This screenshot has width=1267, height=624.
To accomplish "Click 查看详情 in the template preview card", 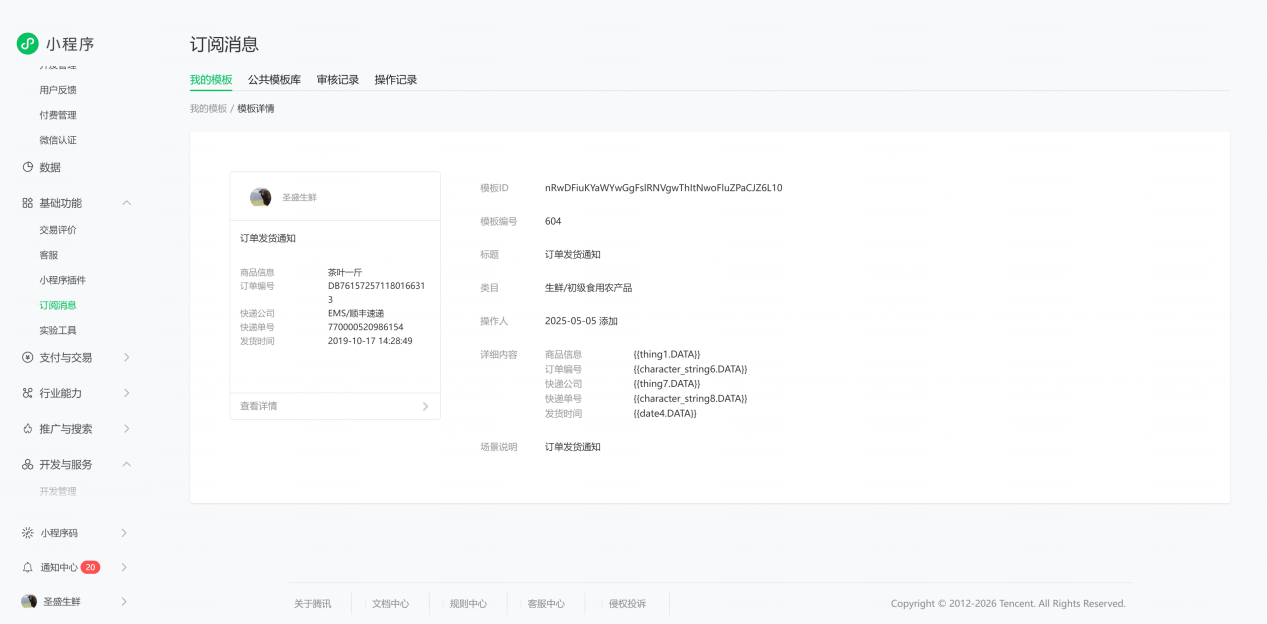I will (x=259, y=406).
